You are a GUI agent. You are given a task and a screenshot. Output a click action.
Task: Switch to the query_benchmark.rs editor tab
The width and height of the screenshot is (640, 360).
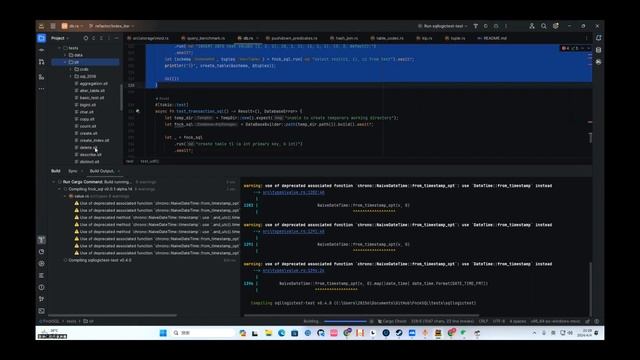click(x=203, y=38)
